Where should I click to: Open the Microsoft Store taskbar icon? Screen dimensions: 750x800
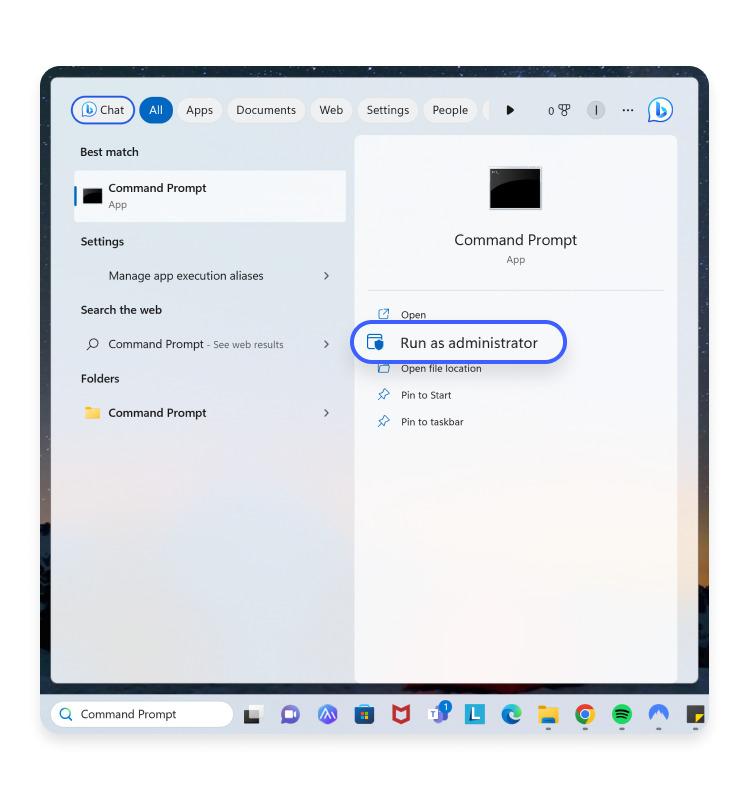tap(364, 715)
